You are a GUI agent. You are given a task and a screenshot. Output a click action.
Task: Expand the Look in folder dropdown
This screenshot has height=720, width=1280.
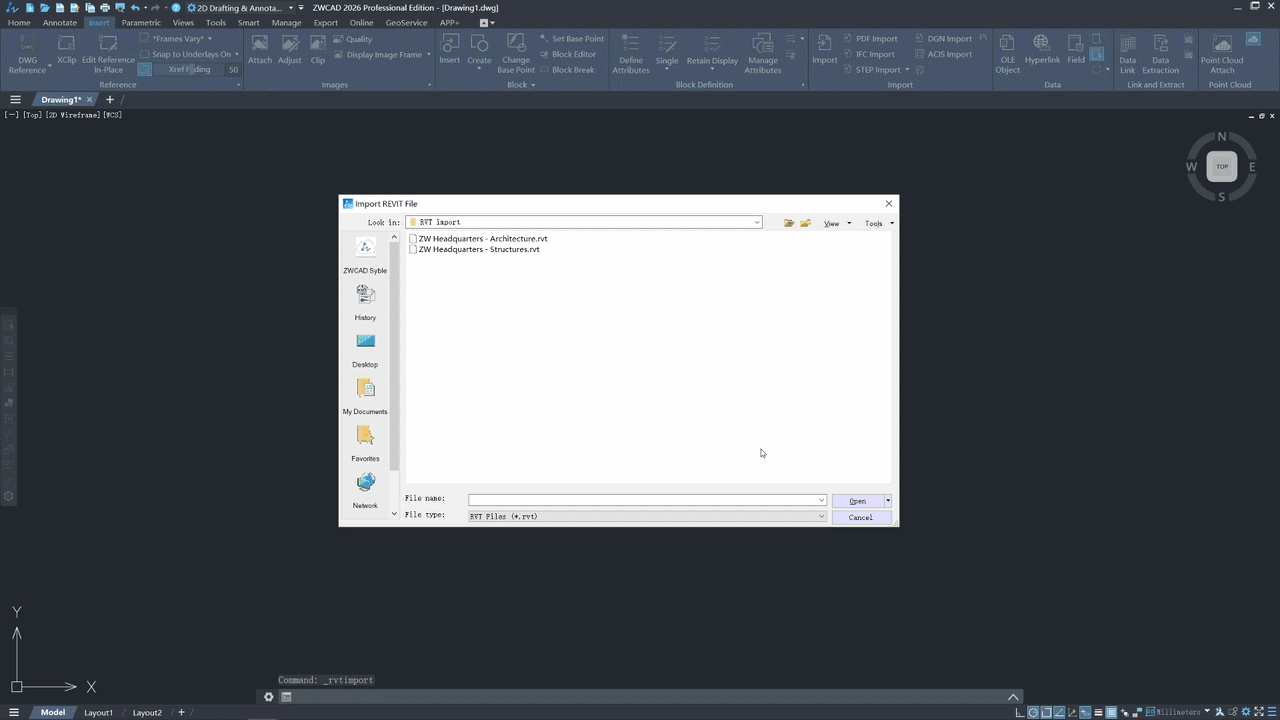point(757,222)
